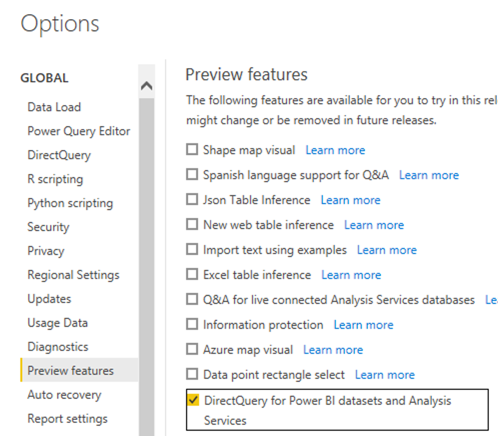Select Usage Data options

pos(57,323)
